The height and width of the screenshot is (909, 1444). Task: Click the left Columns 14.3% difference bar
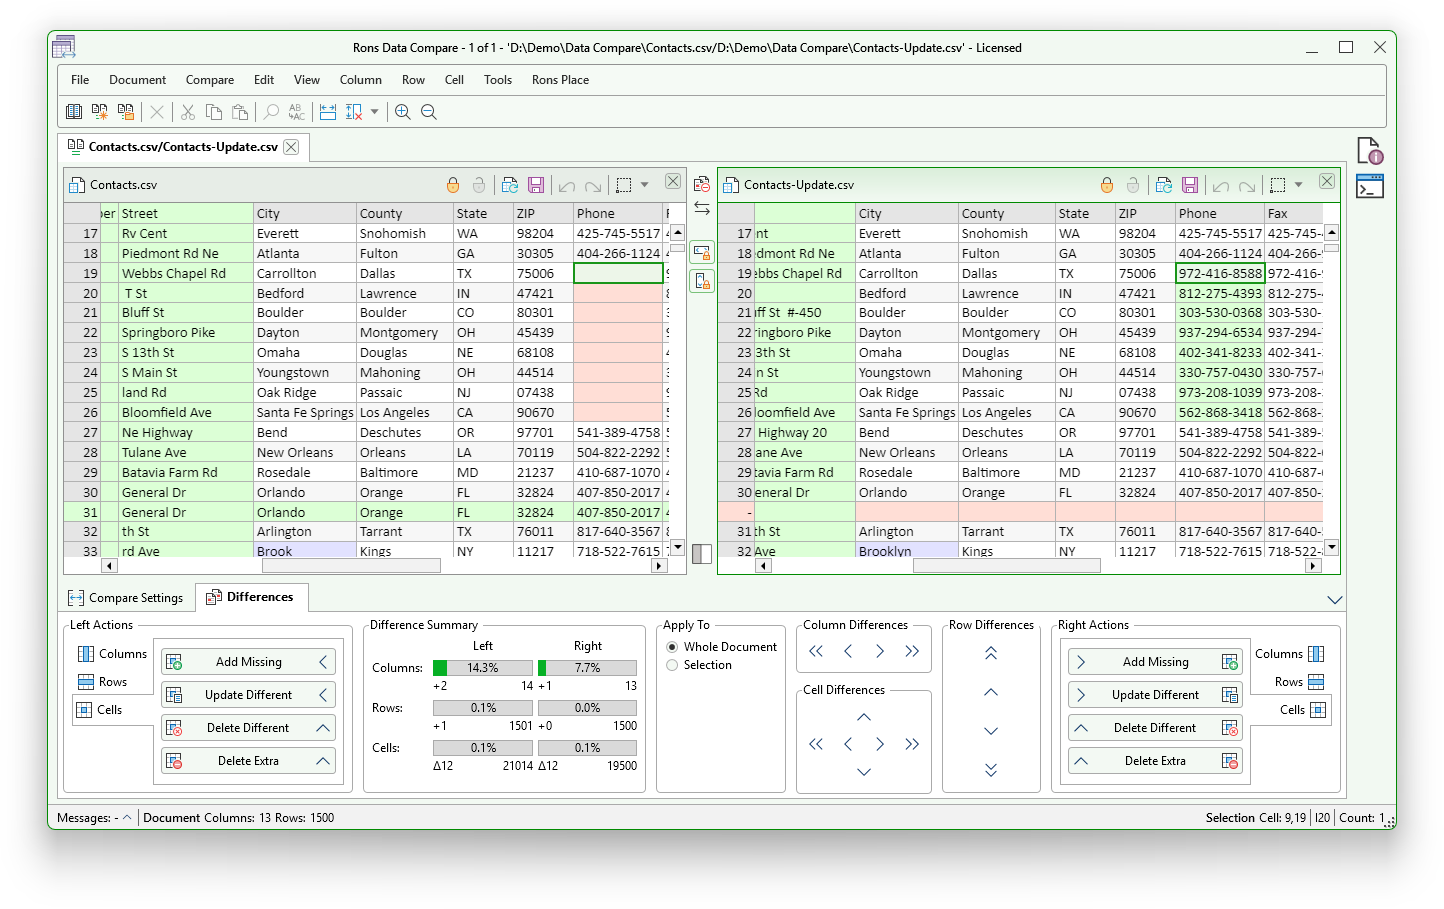click(x=483, y=668)
